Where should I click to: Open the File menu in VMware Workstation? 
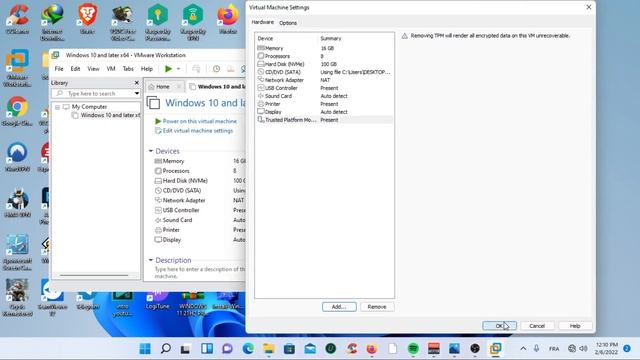pos(59,69)
